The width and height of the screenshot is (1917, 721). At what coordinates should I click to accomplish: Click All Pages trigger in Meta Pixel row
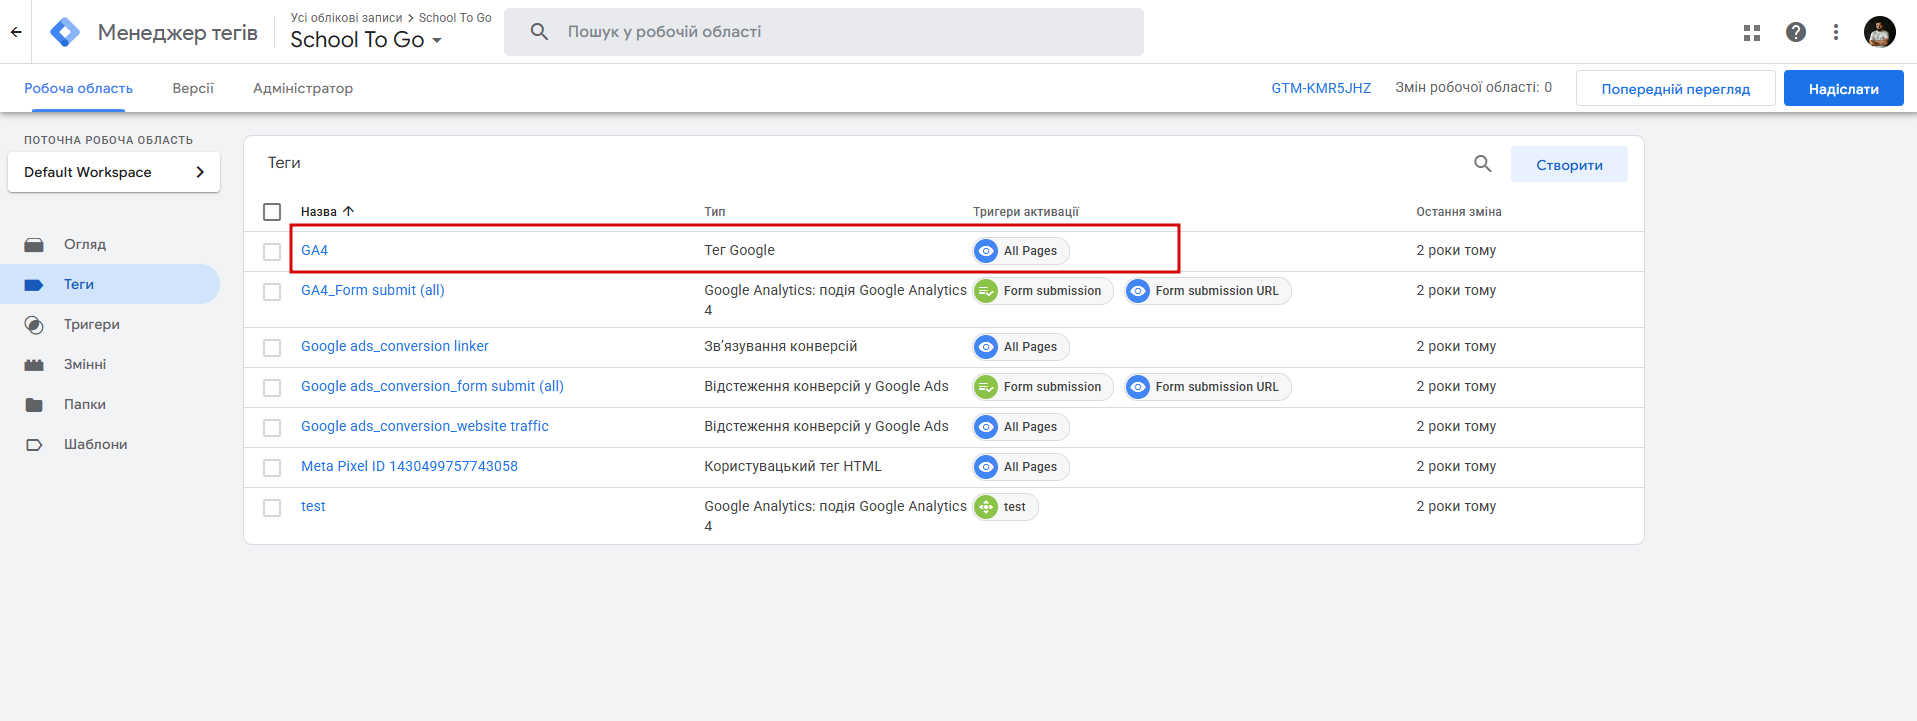1021,467
